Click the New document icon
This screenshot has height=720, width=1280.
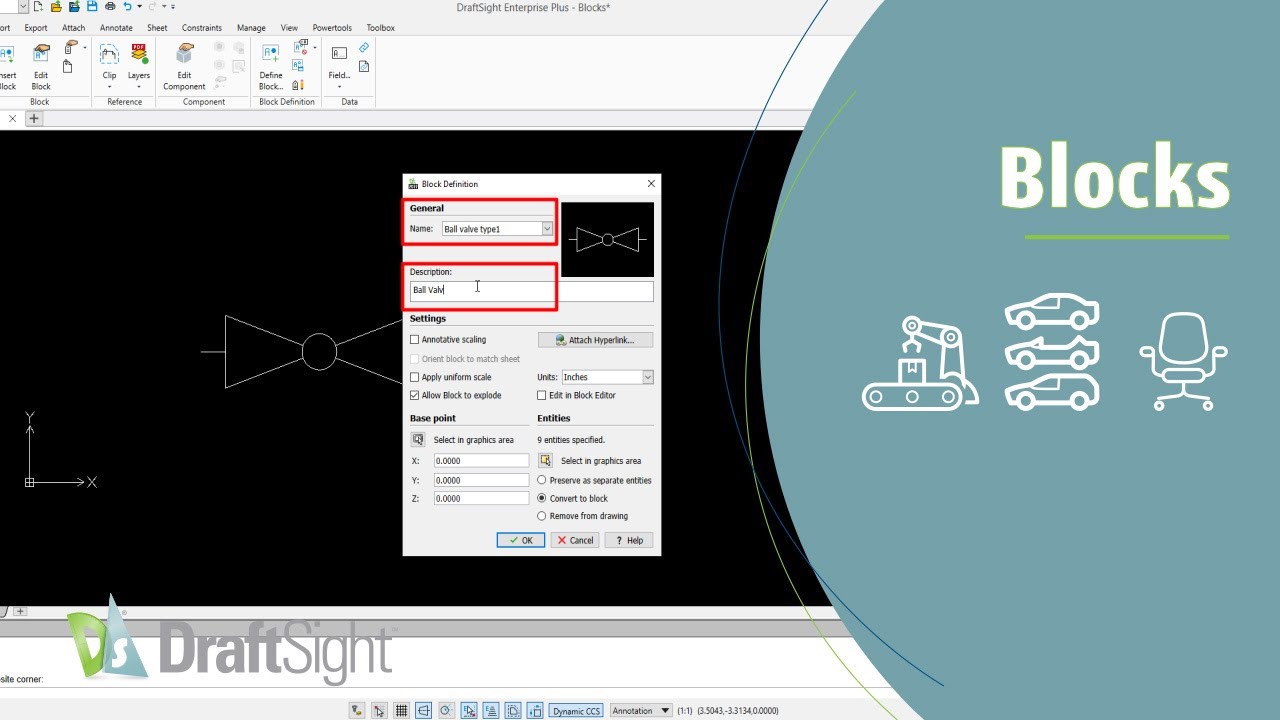pos(38,7)
